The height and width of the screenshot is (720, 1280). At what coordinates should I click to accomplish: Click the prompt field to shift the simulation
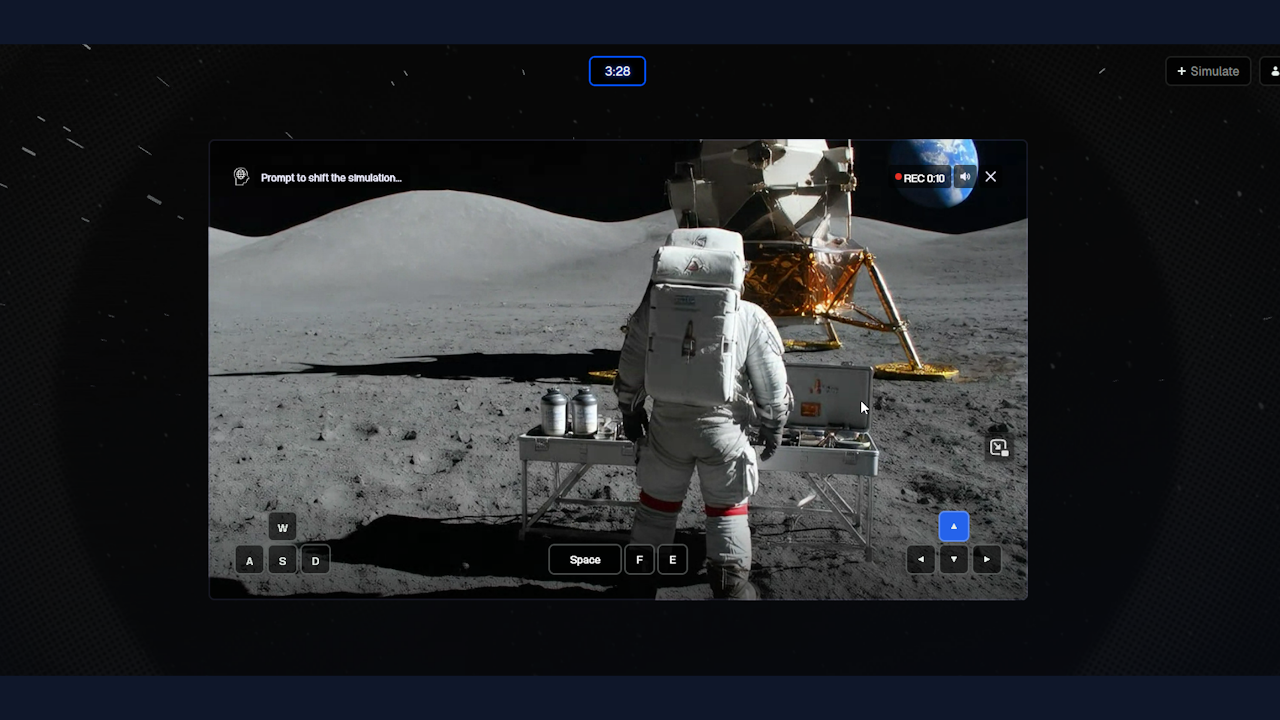pos(331,178)
